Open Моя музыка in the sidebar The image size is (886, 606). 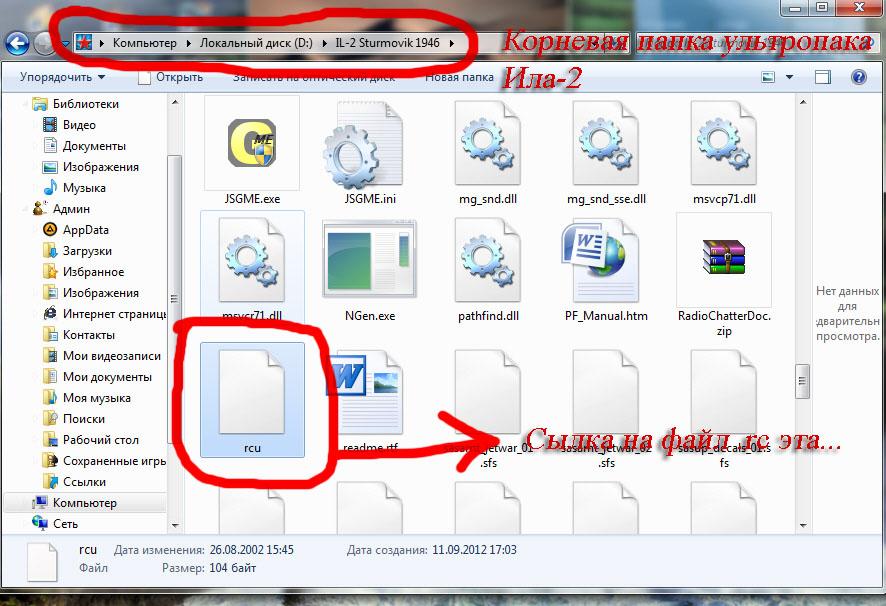point(87,397)
